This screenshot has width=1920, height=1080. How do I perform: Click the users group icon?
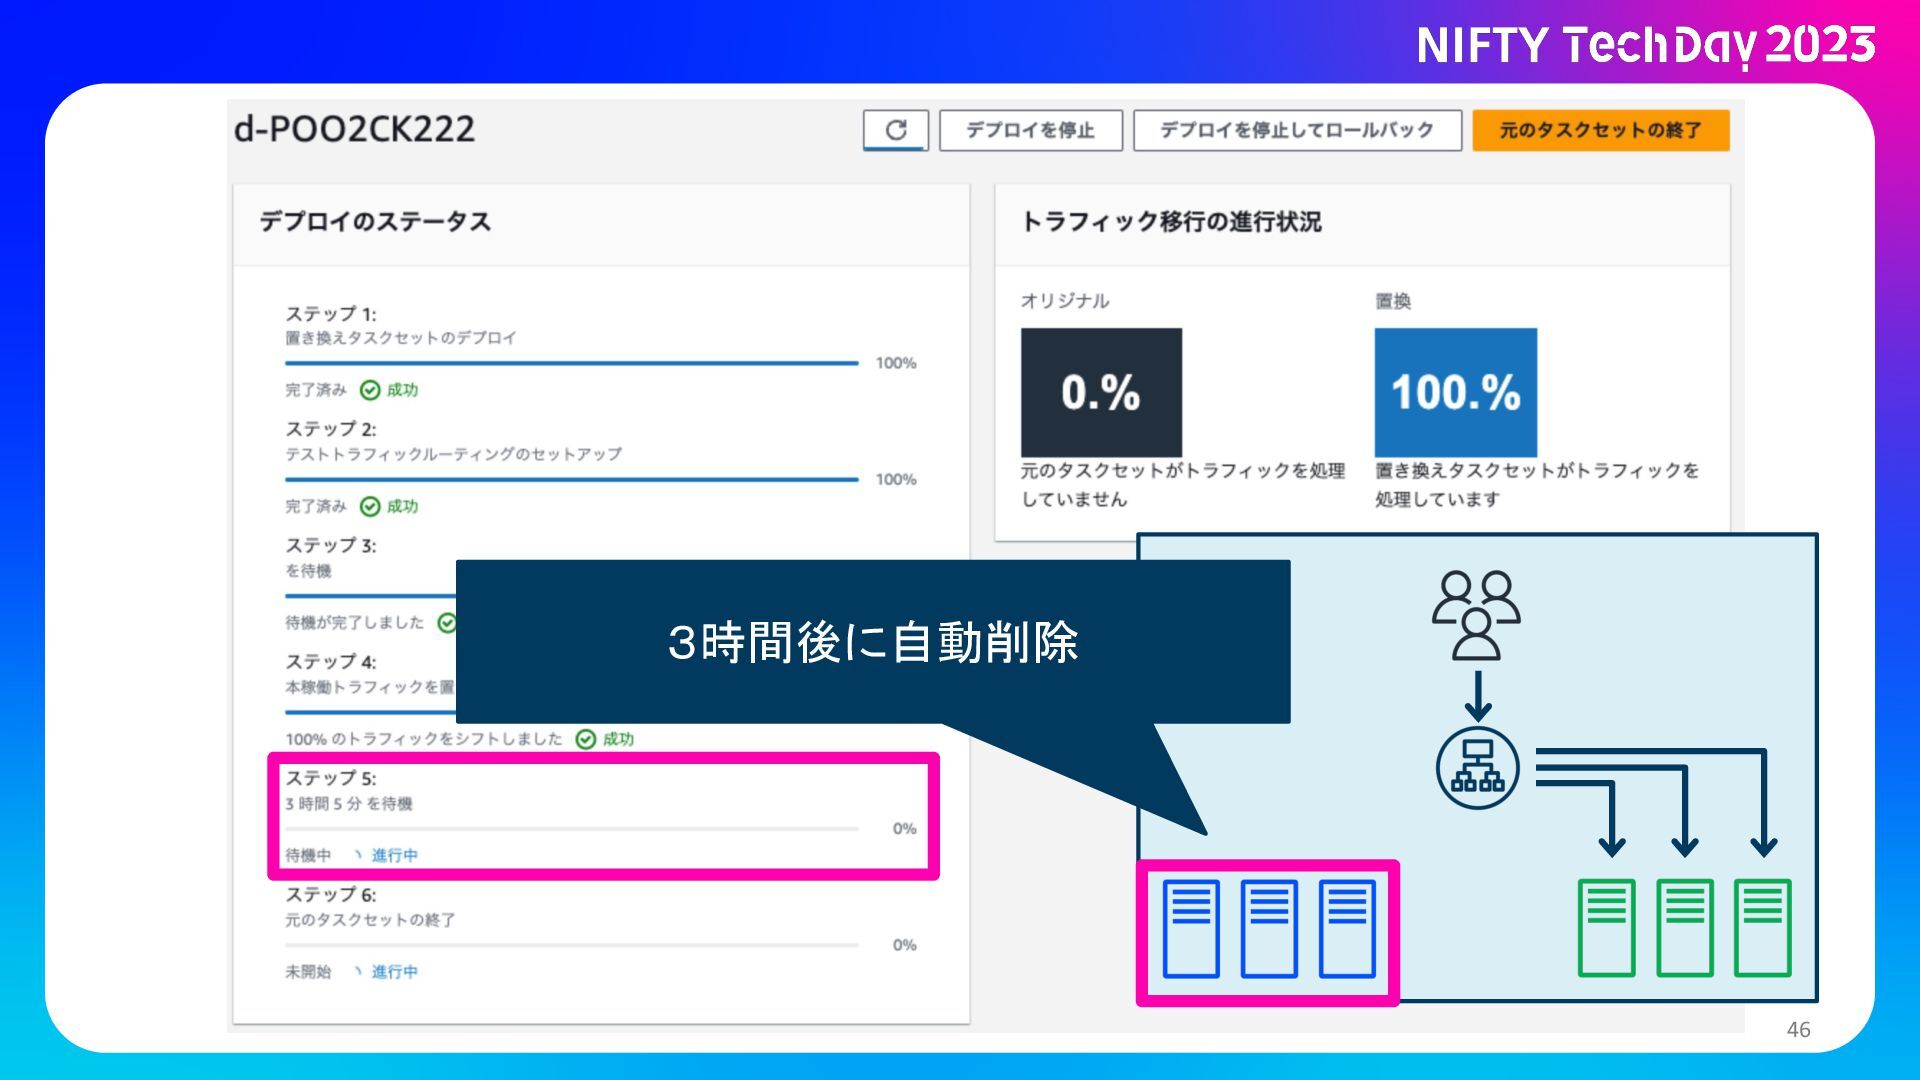(x=1476, y=615)
